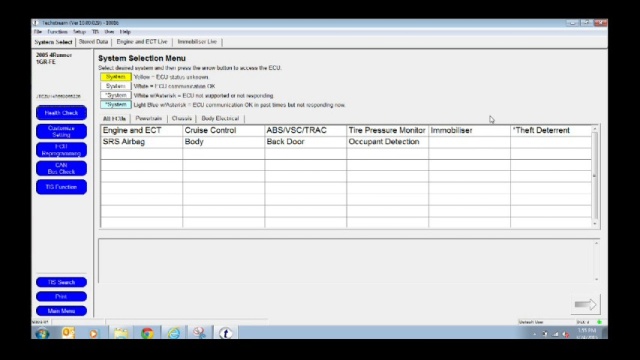Open TIS Function

(x=61, y=187)
